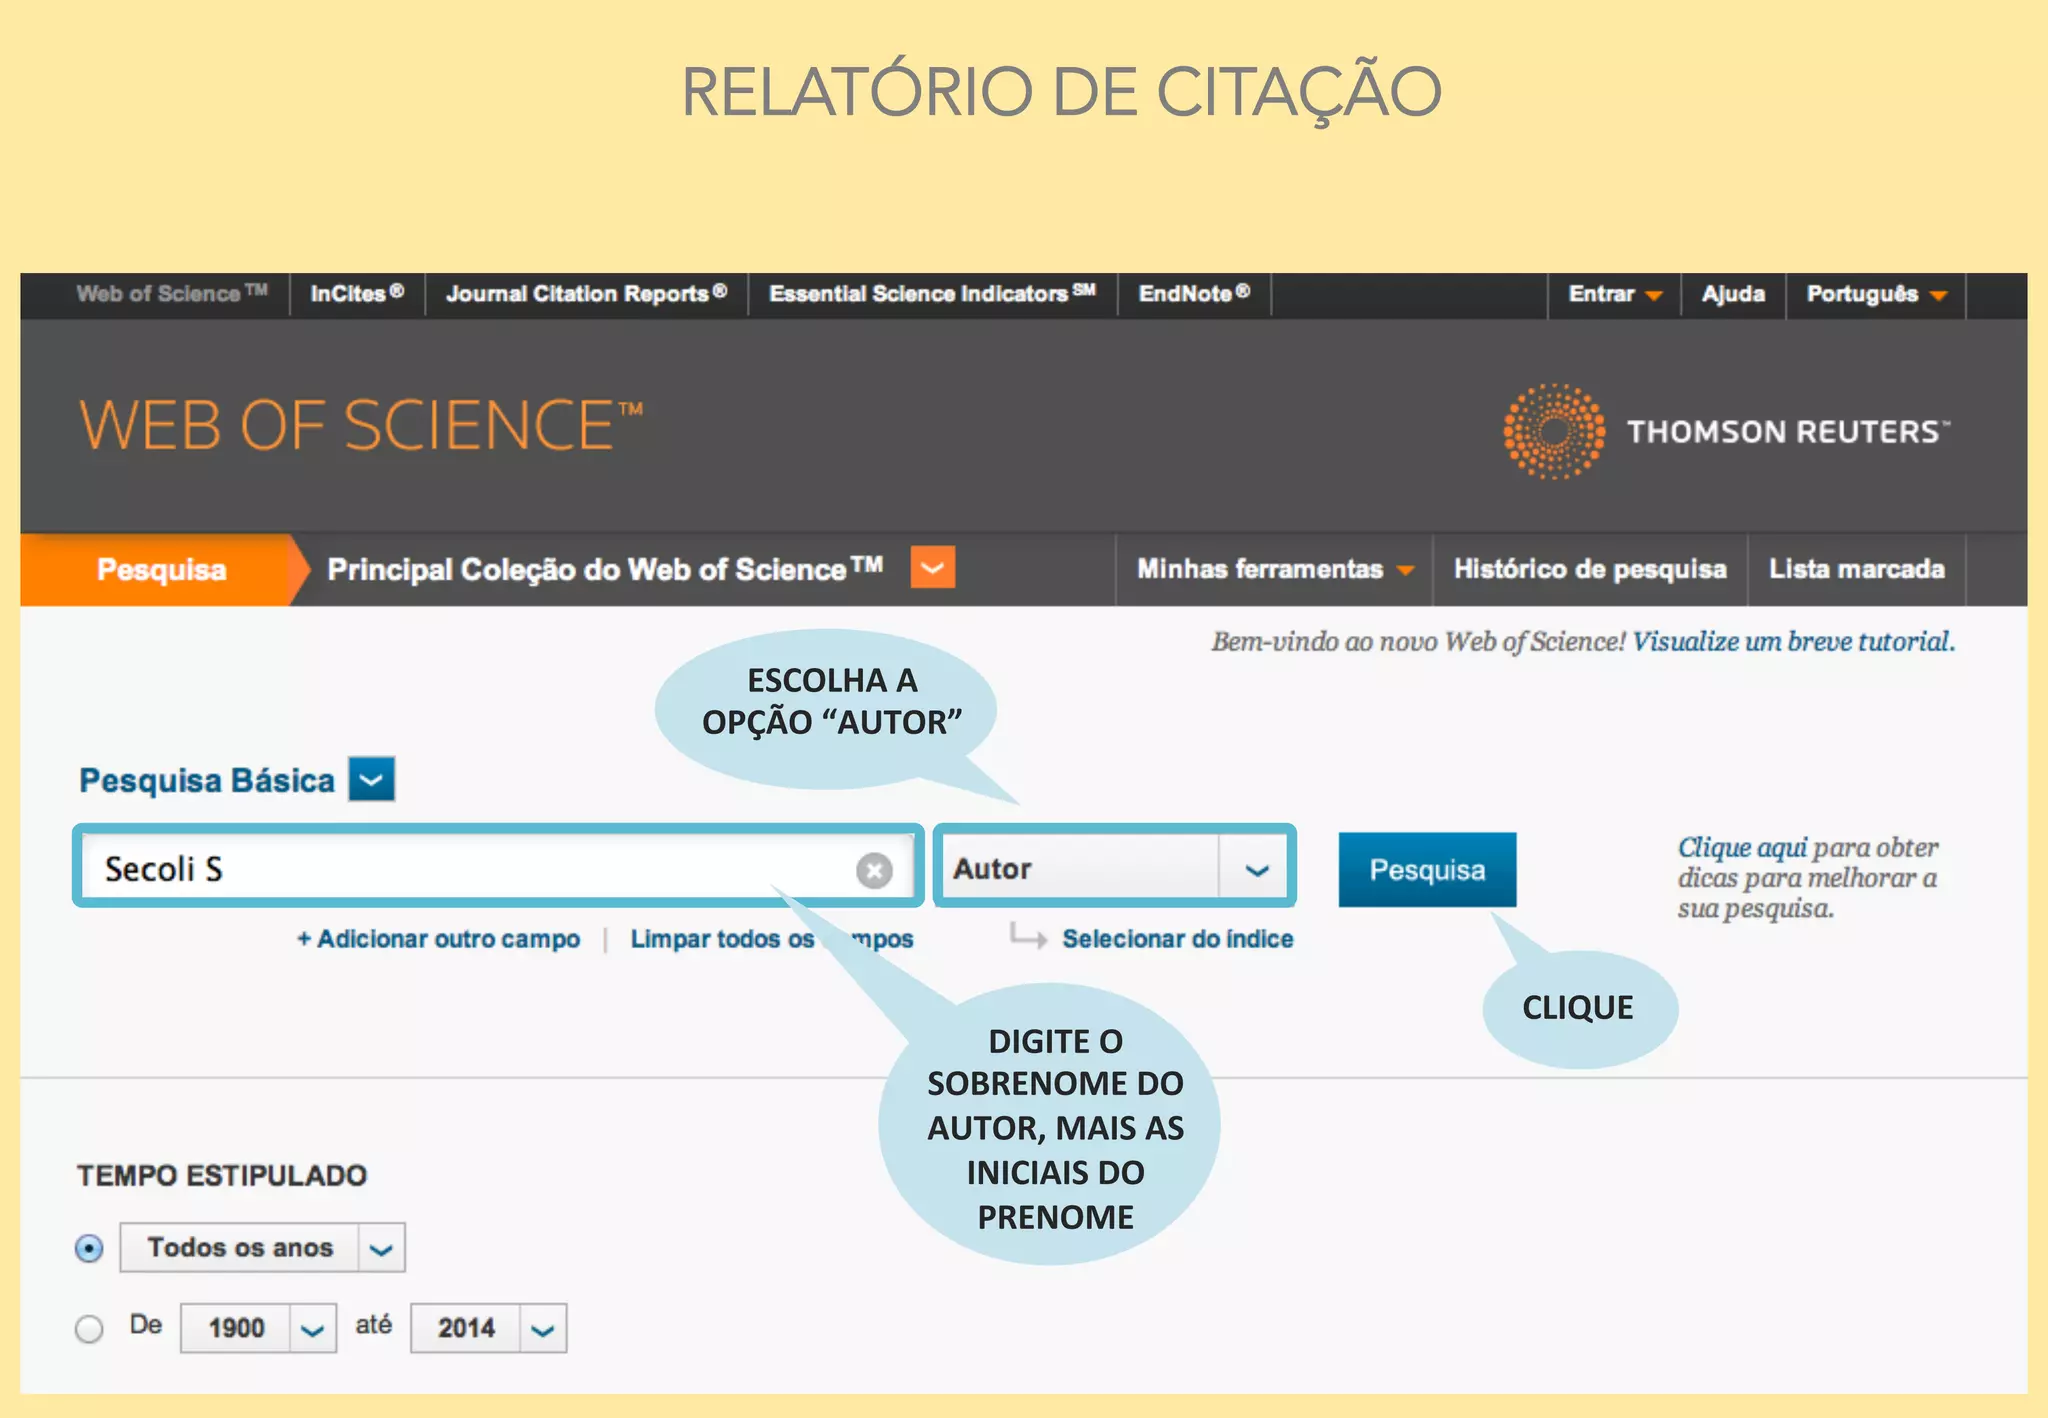This screenshot has height=1418, width=2048.
Task: Open the orange collection dropdown arrow
Action: tap(932, 568)
